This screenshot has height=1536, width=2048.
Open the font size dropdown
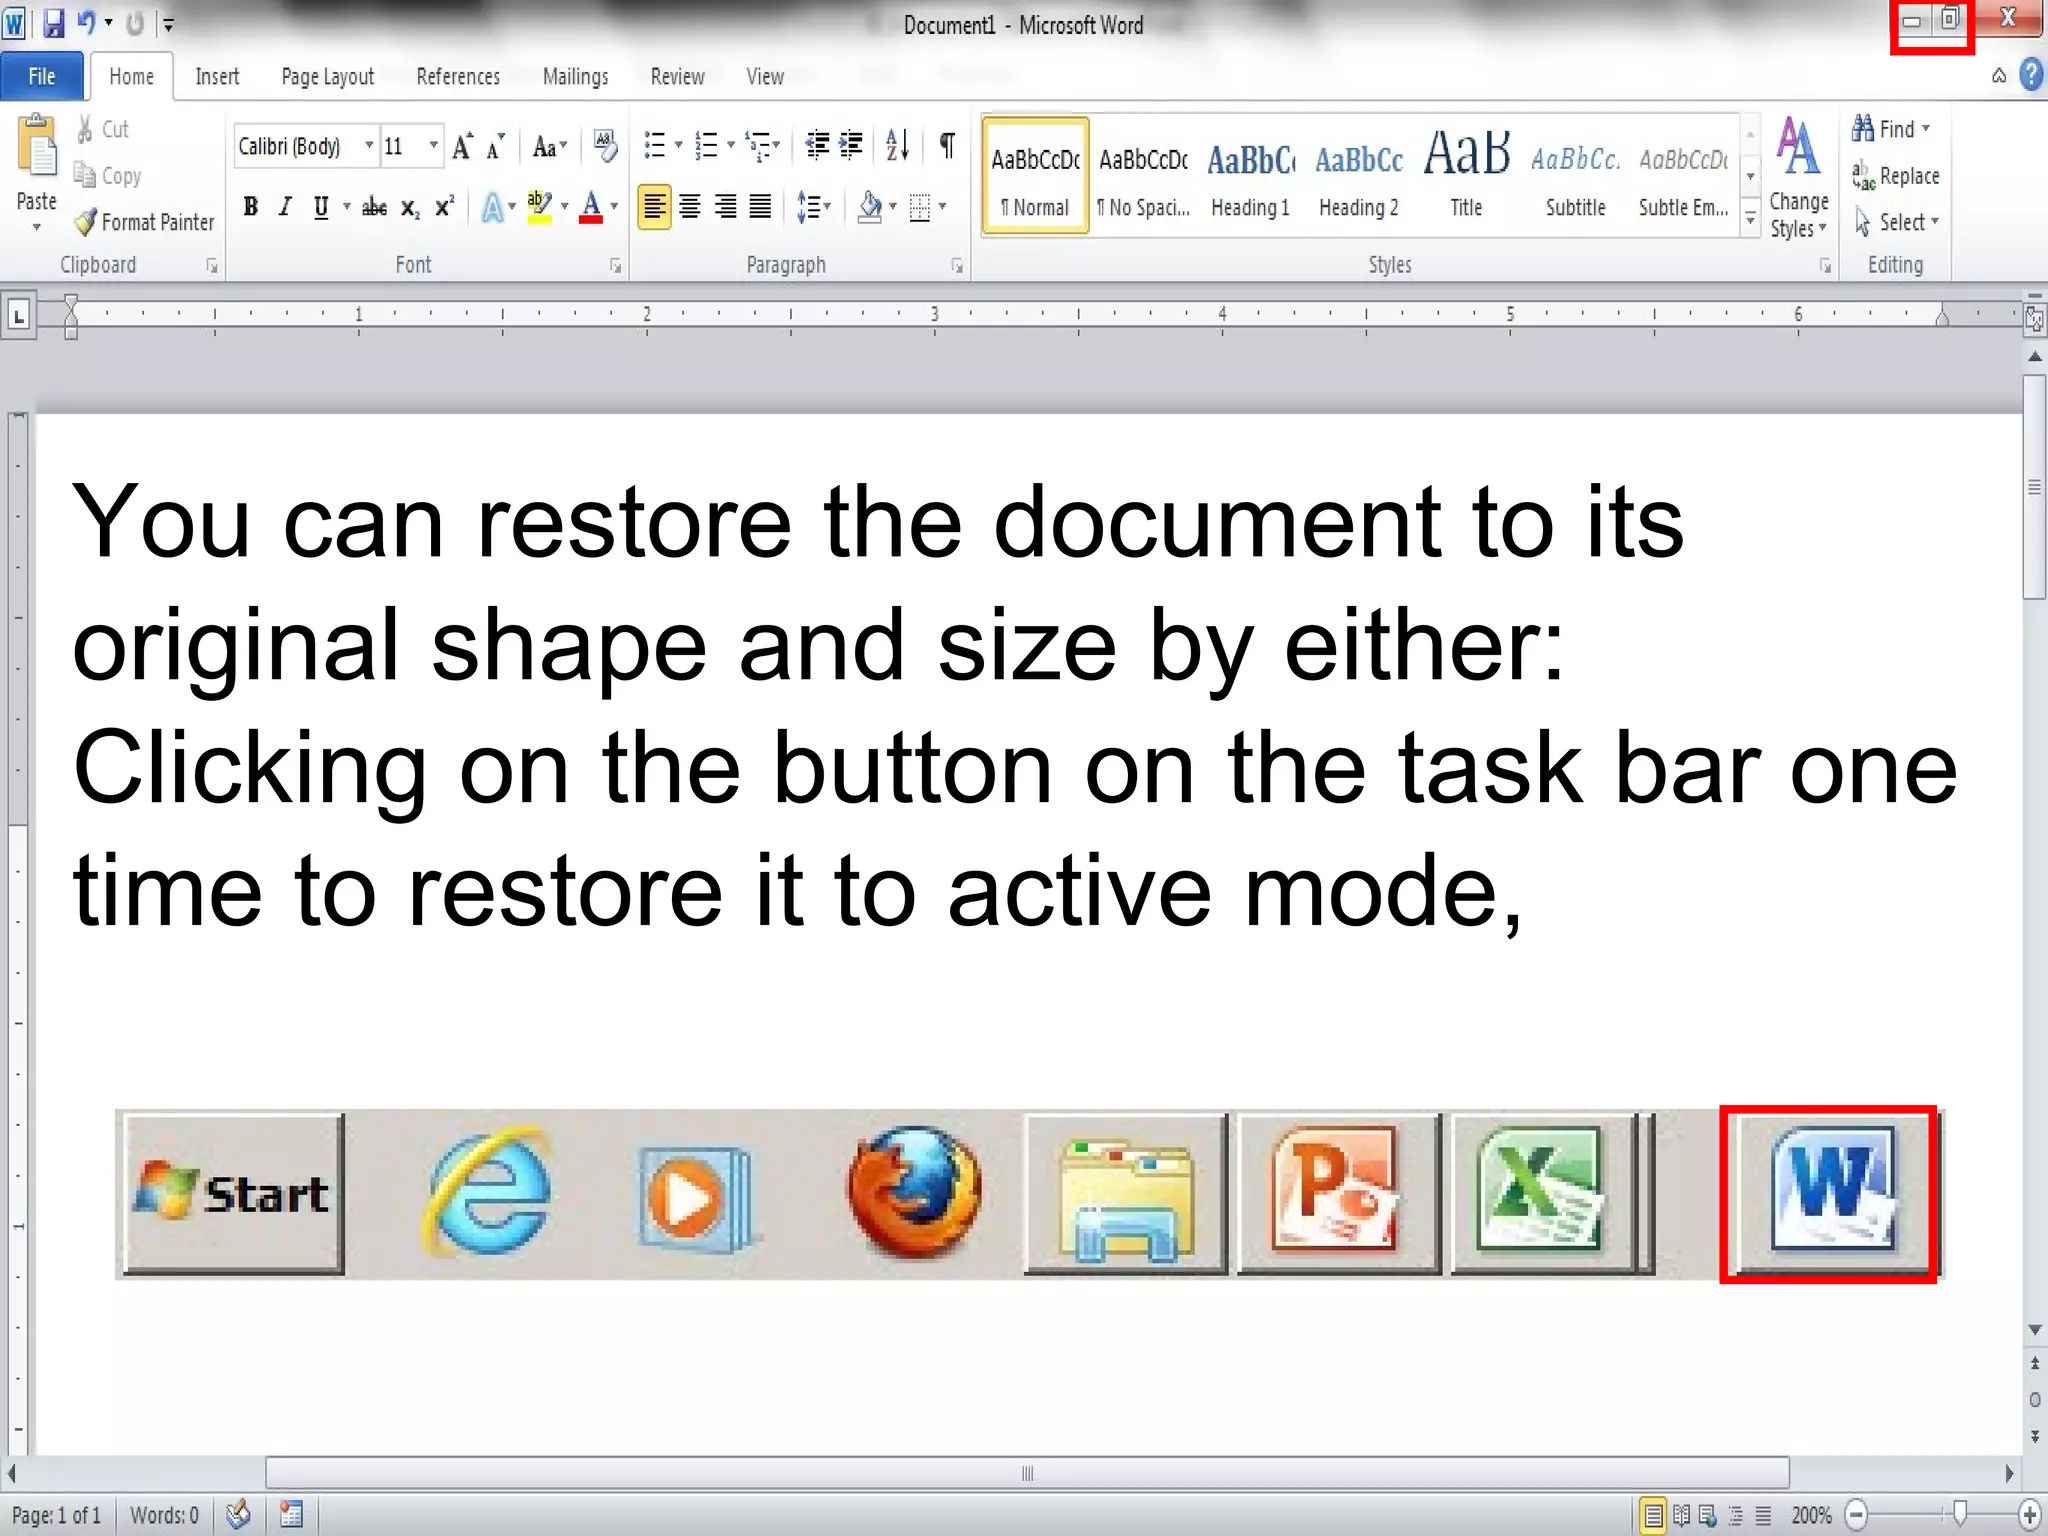[433, 146]
